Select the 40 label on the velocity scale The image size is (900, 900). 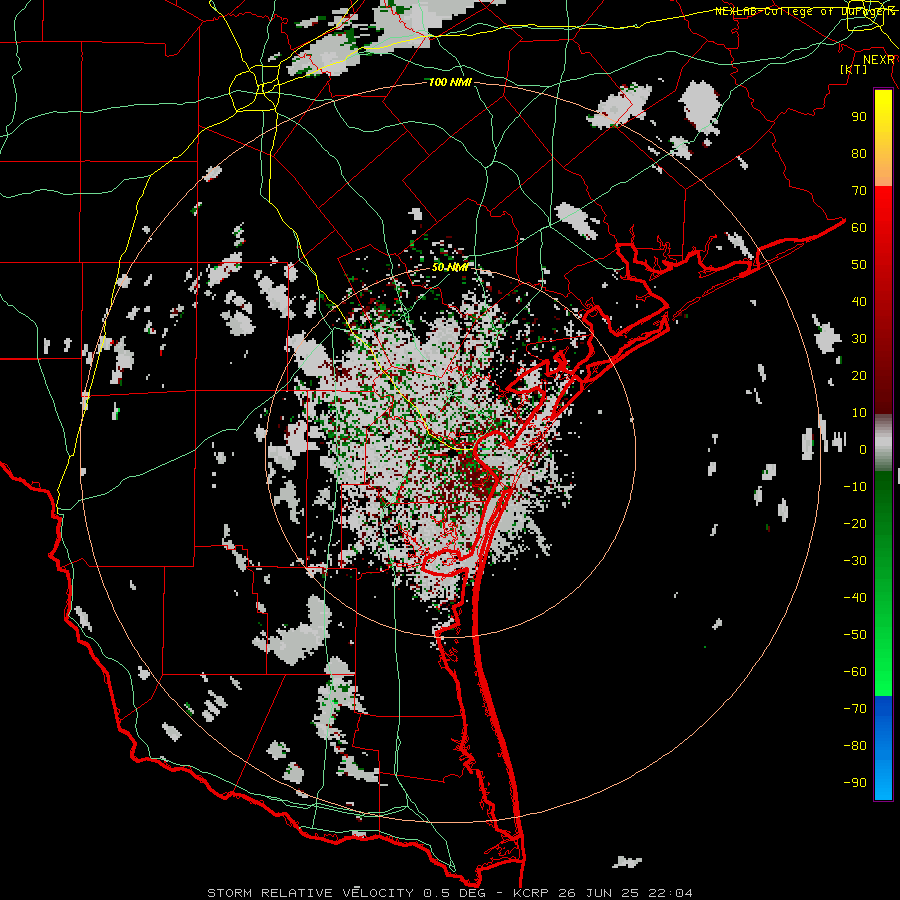(859, 302)
